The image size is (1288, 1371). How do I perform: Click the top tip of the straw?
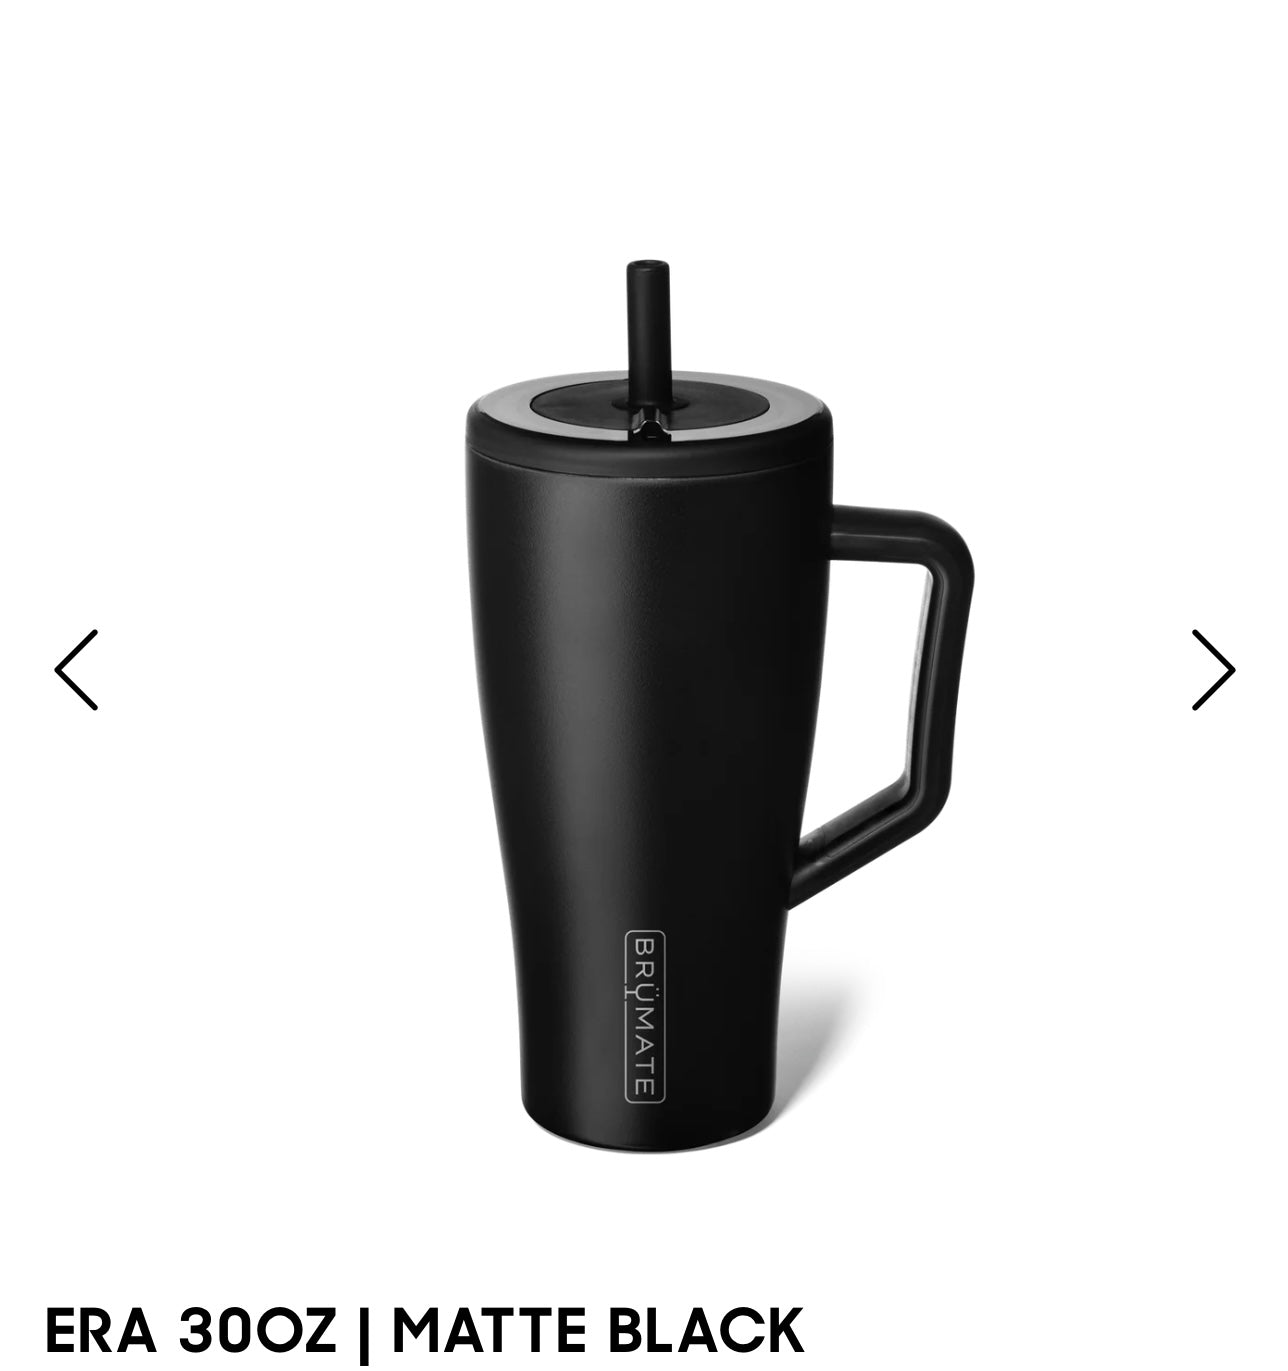[648, 267]
